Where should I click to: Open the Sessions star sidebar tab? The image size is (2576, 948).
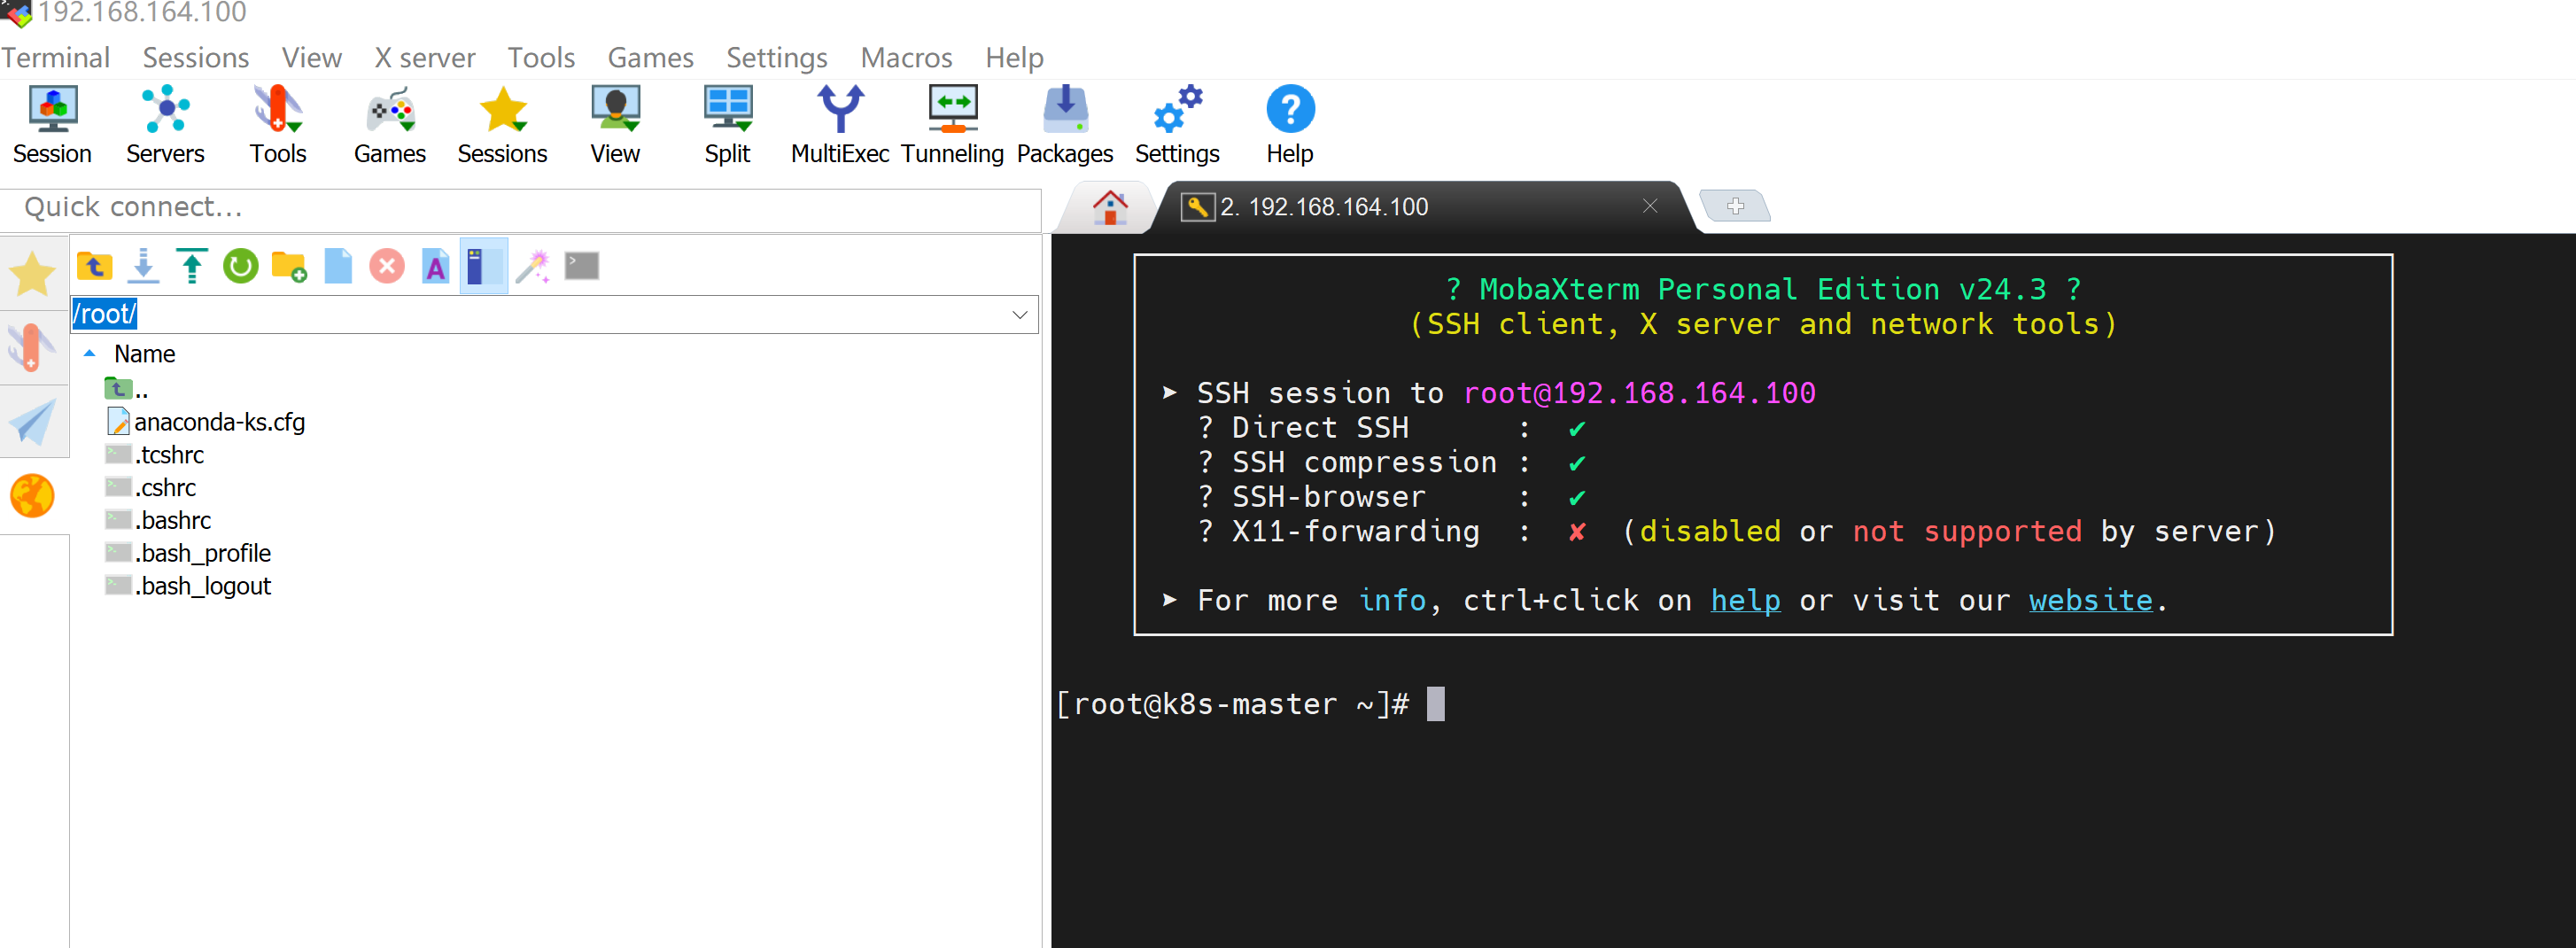tap(33, 273)
